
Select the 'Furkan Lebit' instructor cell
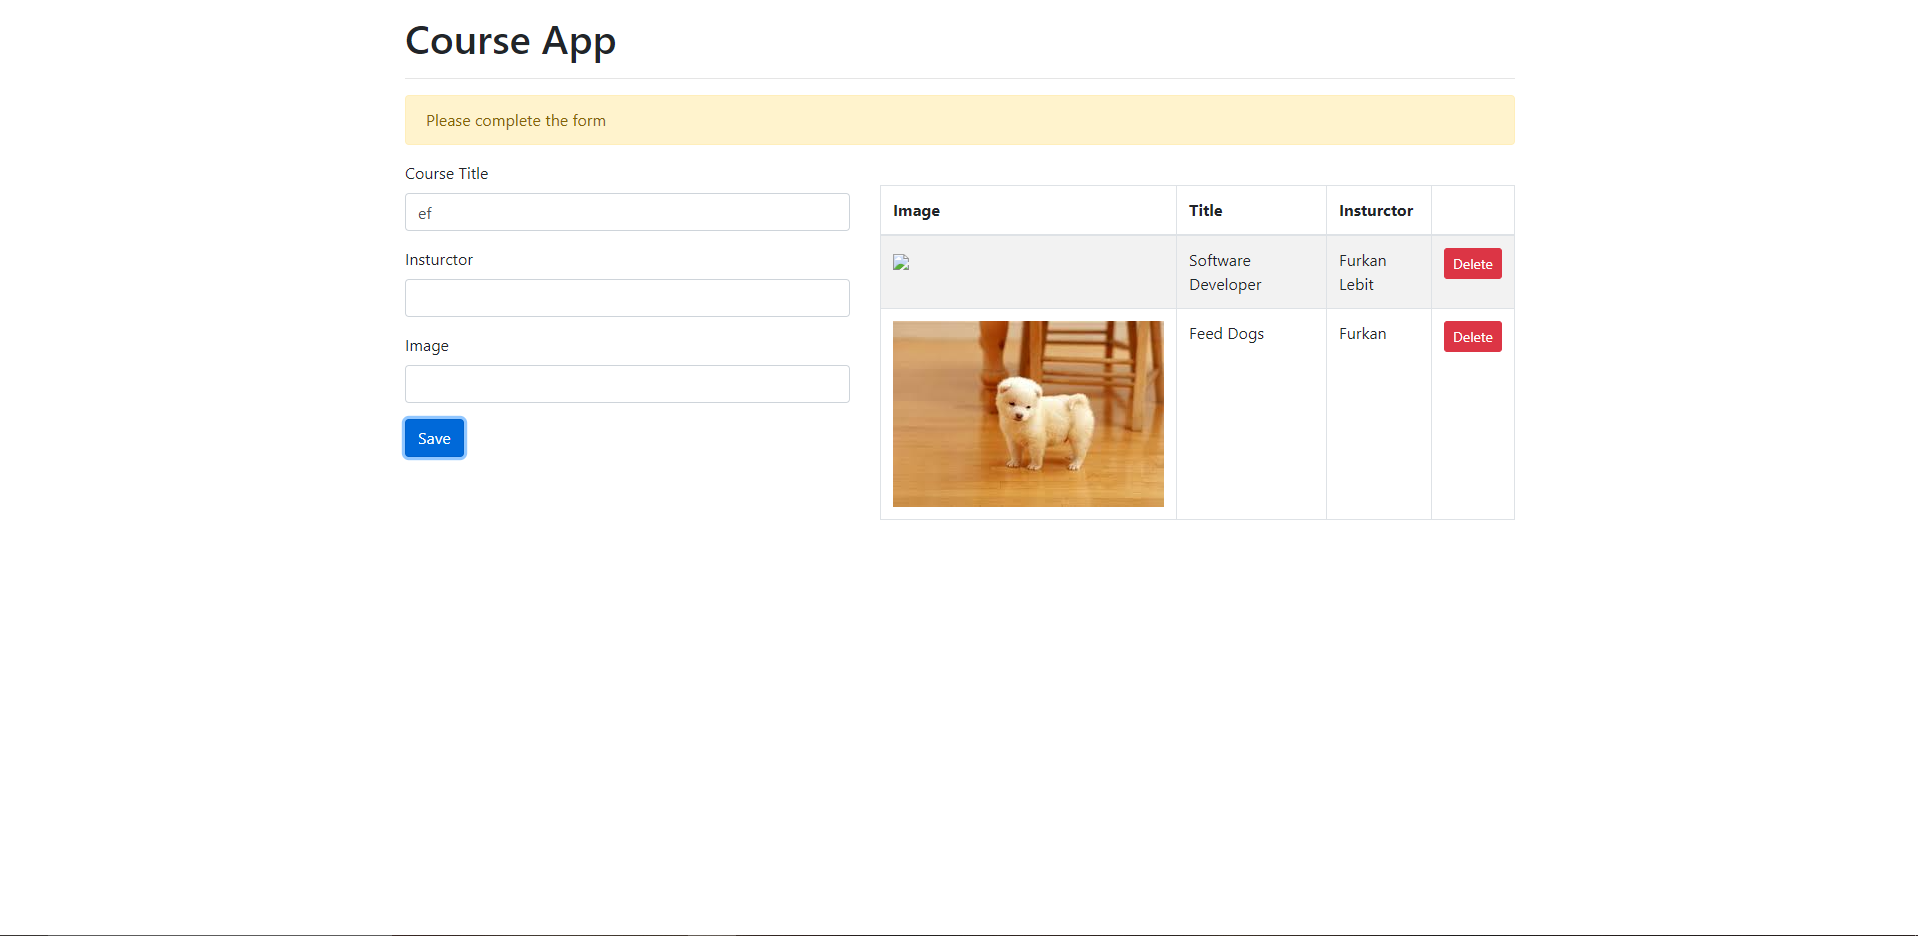[x=1378, y=272]
